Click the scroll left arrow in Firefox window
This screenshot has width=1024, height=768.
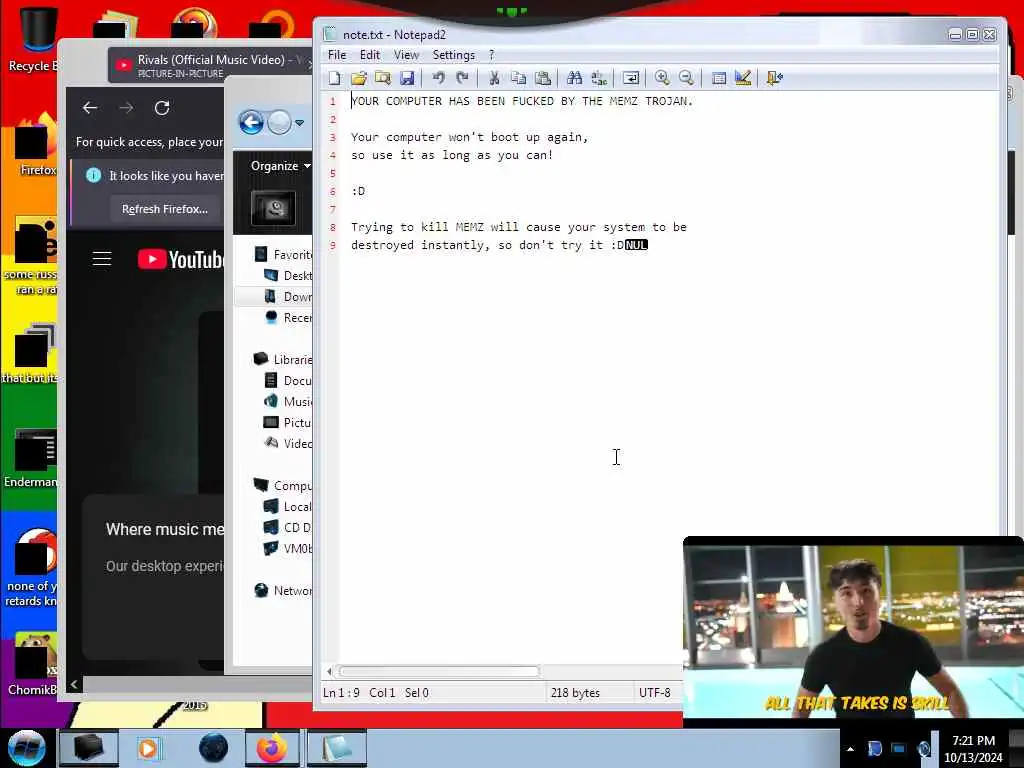74,684
